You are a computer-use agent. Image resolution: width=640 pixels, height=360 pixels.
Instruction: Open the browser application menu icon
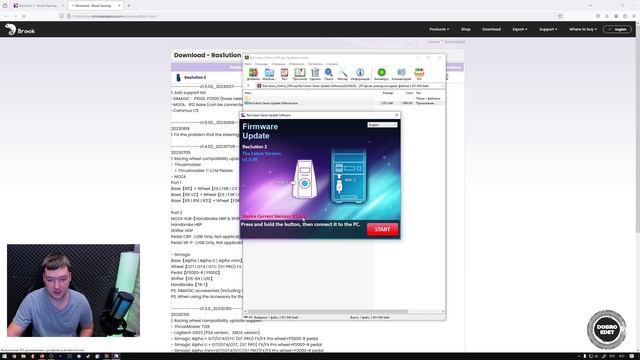634,16
